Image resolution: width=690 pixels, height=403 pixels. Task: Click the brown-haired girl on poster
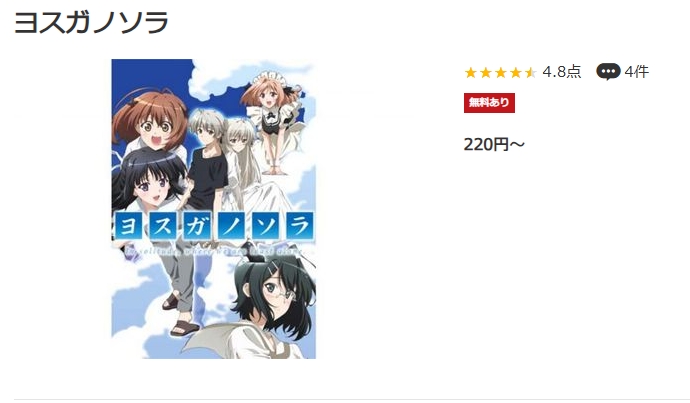tap(151, 121)
